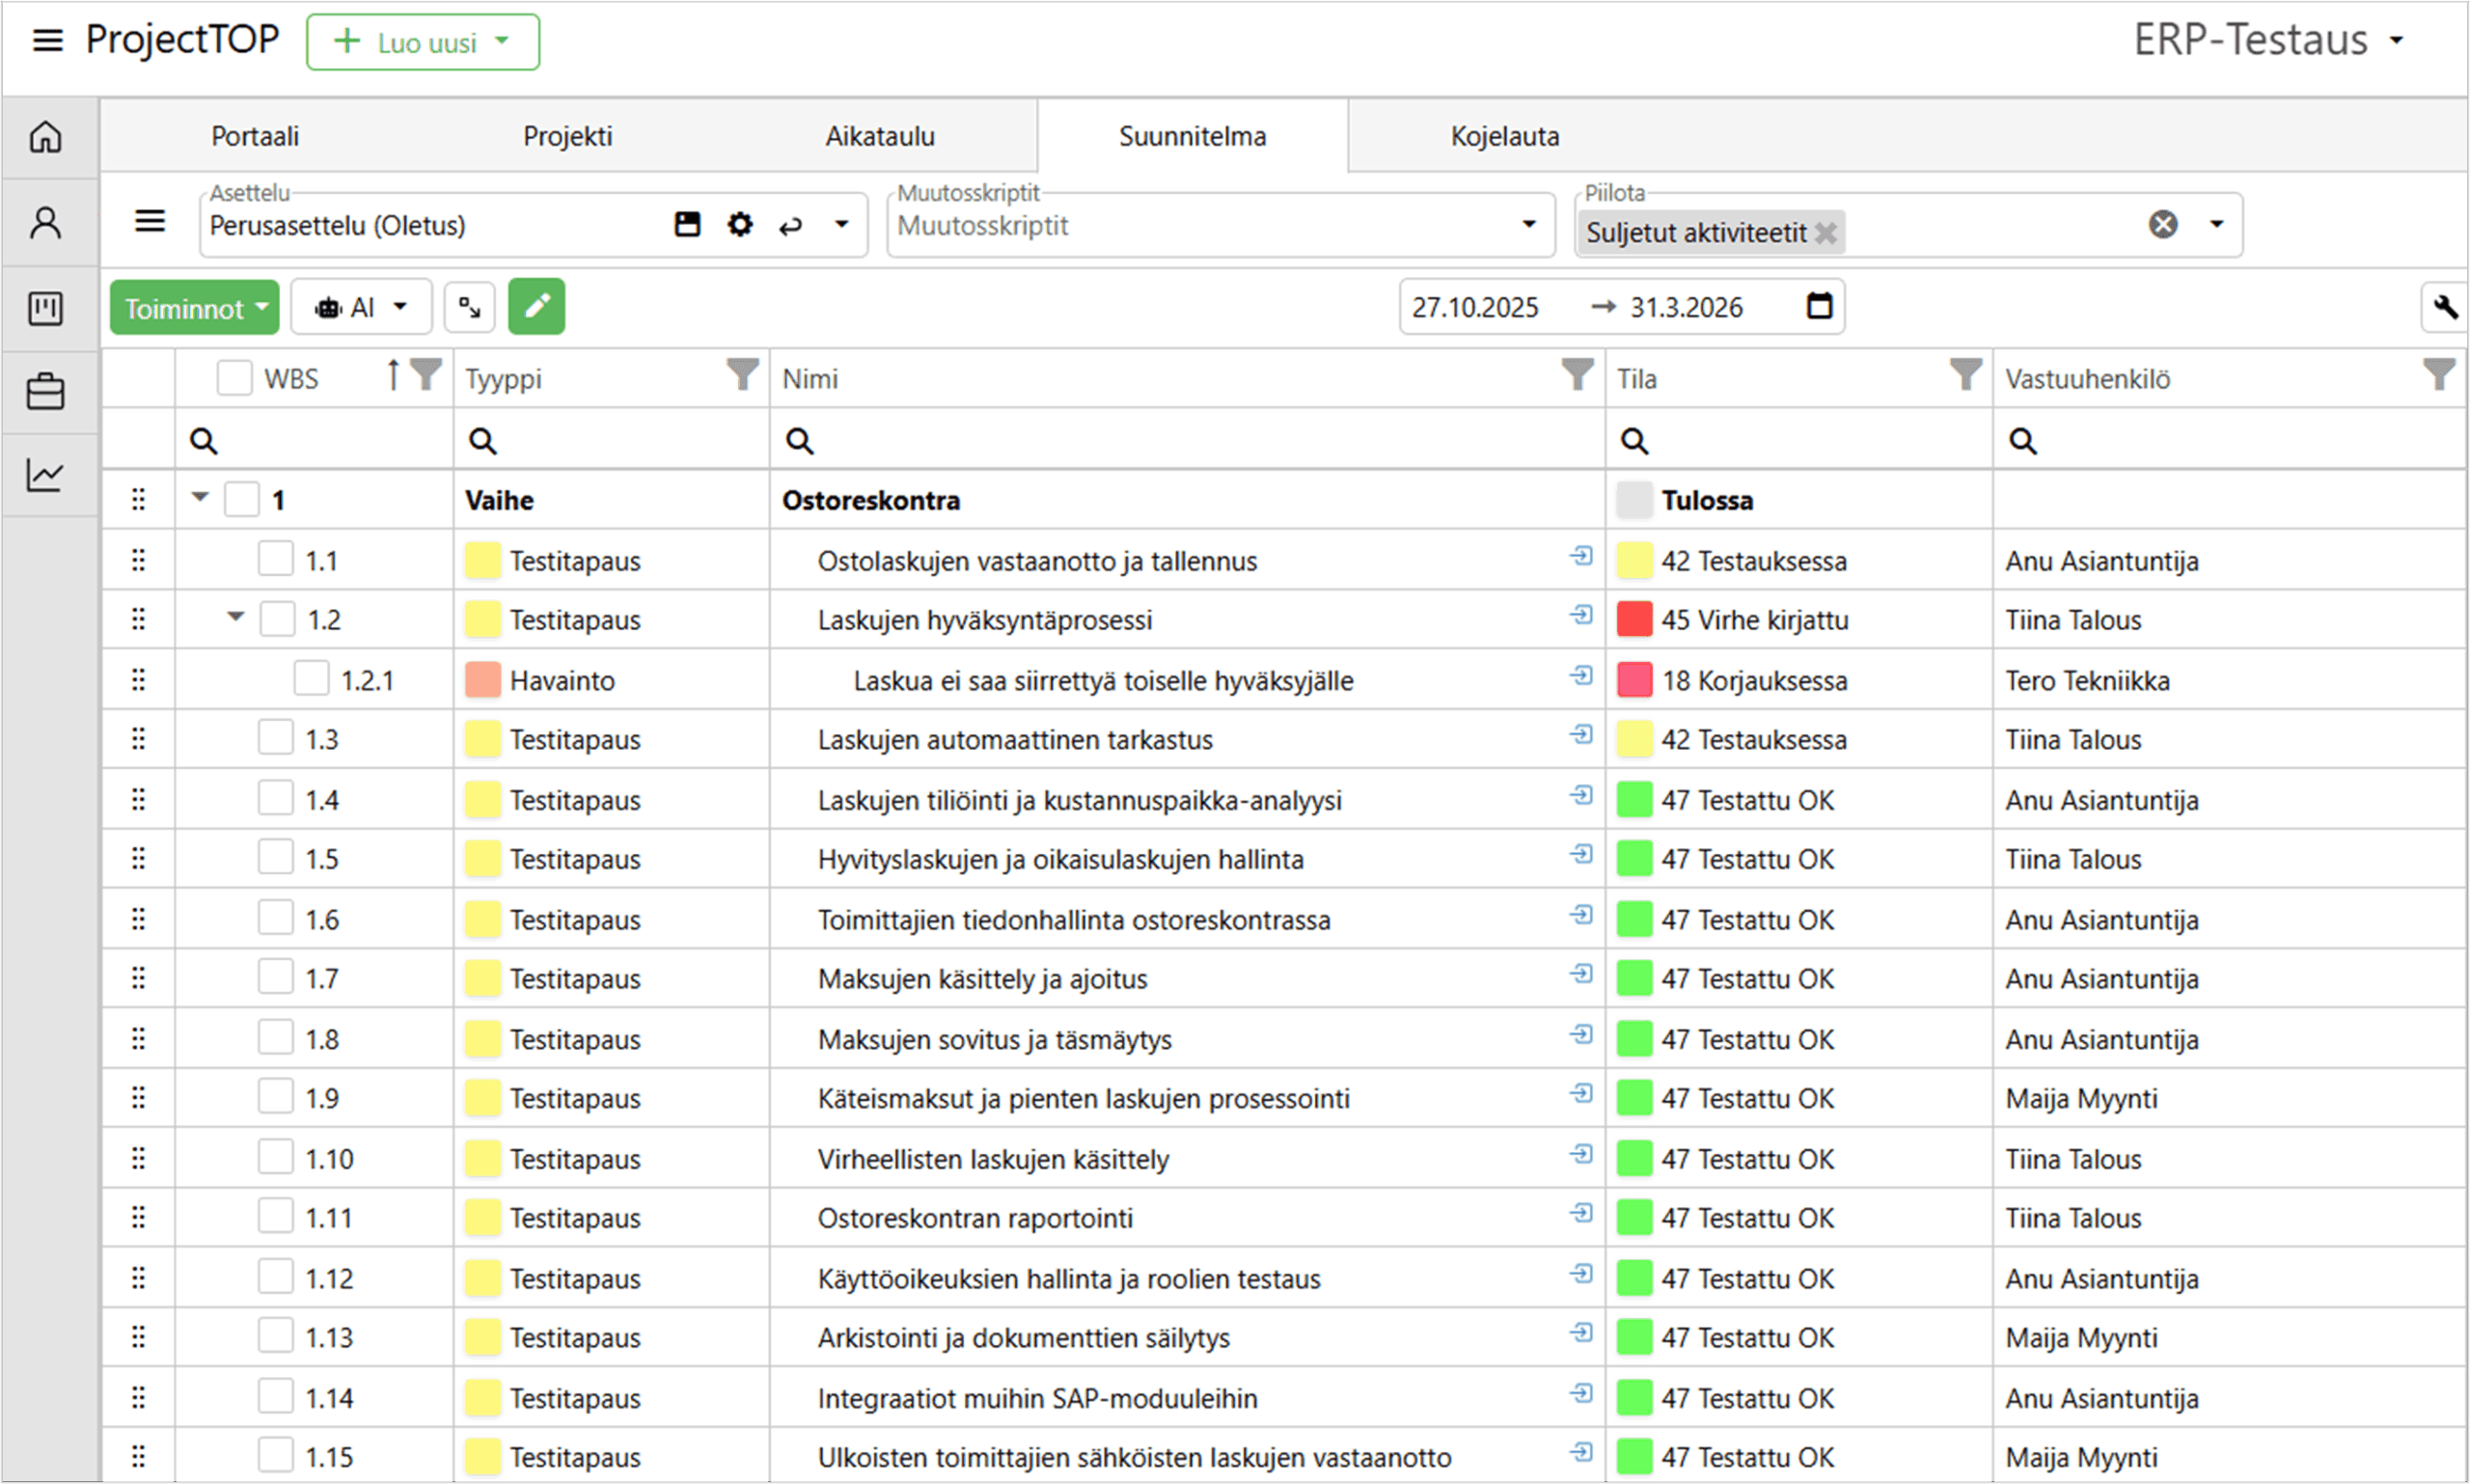Screen dimensions: 2470x1484
Task: Click the Tila column filter icon
Action: click(1964, 376)
